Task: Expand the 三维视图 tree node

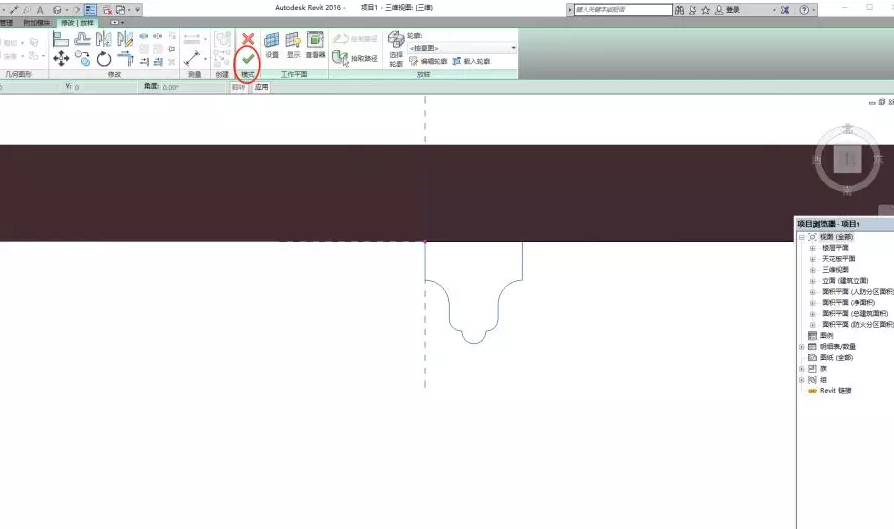Action: [x=812, y=270]
